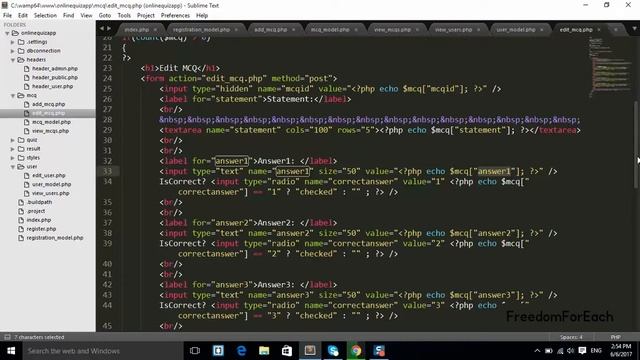
Task: Open add_mcq.php in the sidebar
Action: [x=48, y=104]
